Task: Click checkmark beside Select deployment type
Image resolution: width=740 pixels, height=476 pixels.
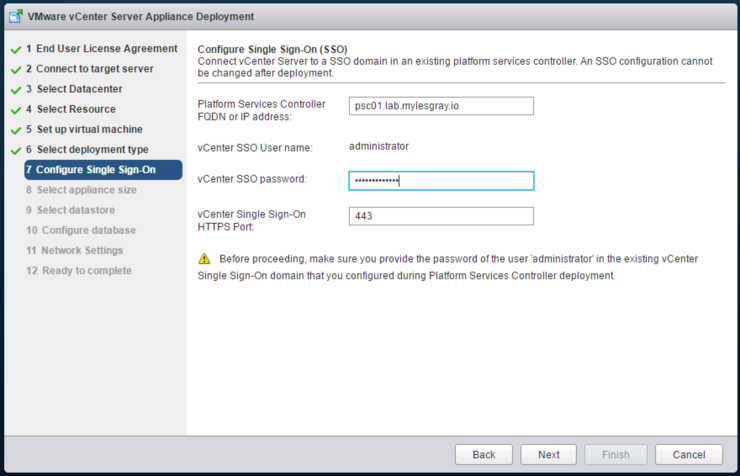Action: coord(16,150)
